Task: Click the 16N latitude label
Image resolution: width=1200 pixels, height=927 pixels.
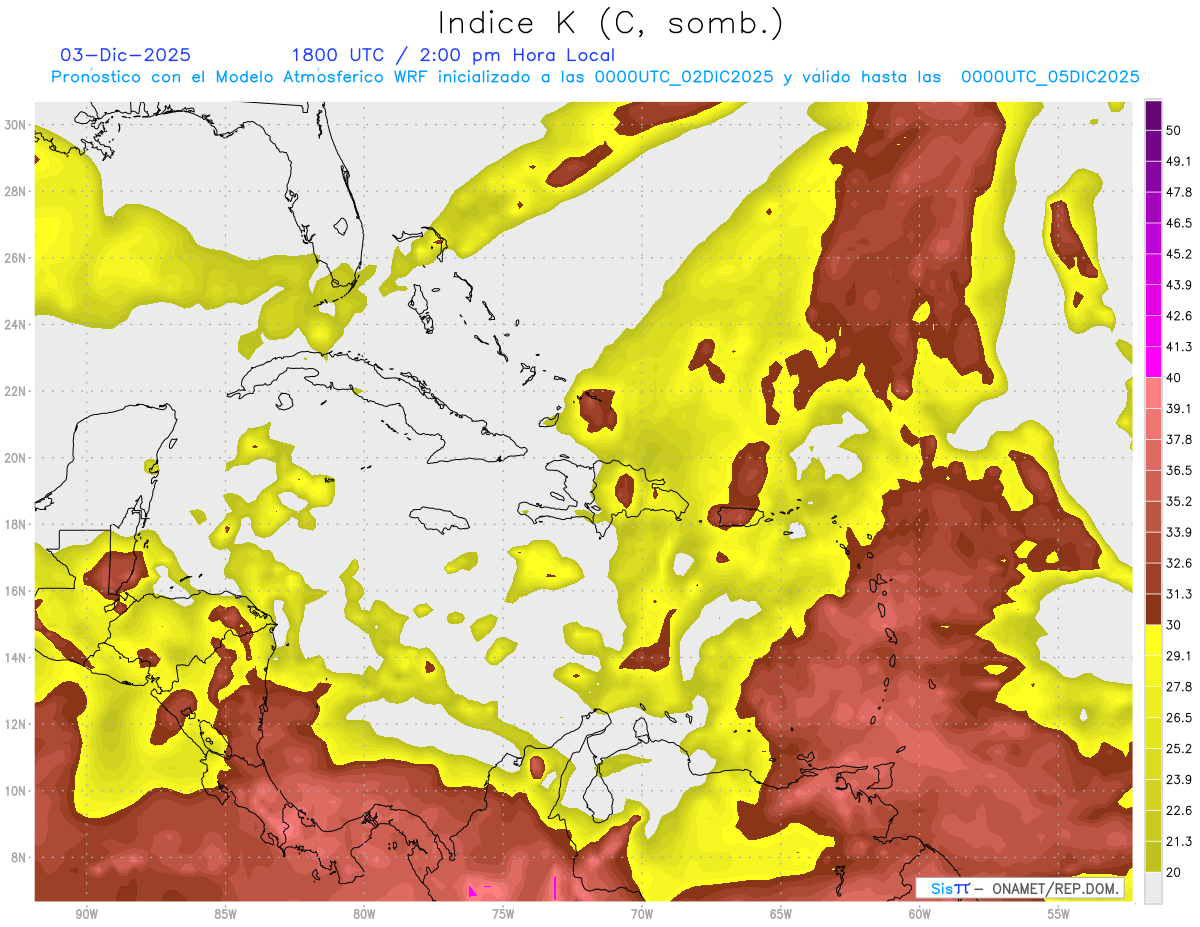Action: [15, 591]
